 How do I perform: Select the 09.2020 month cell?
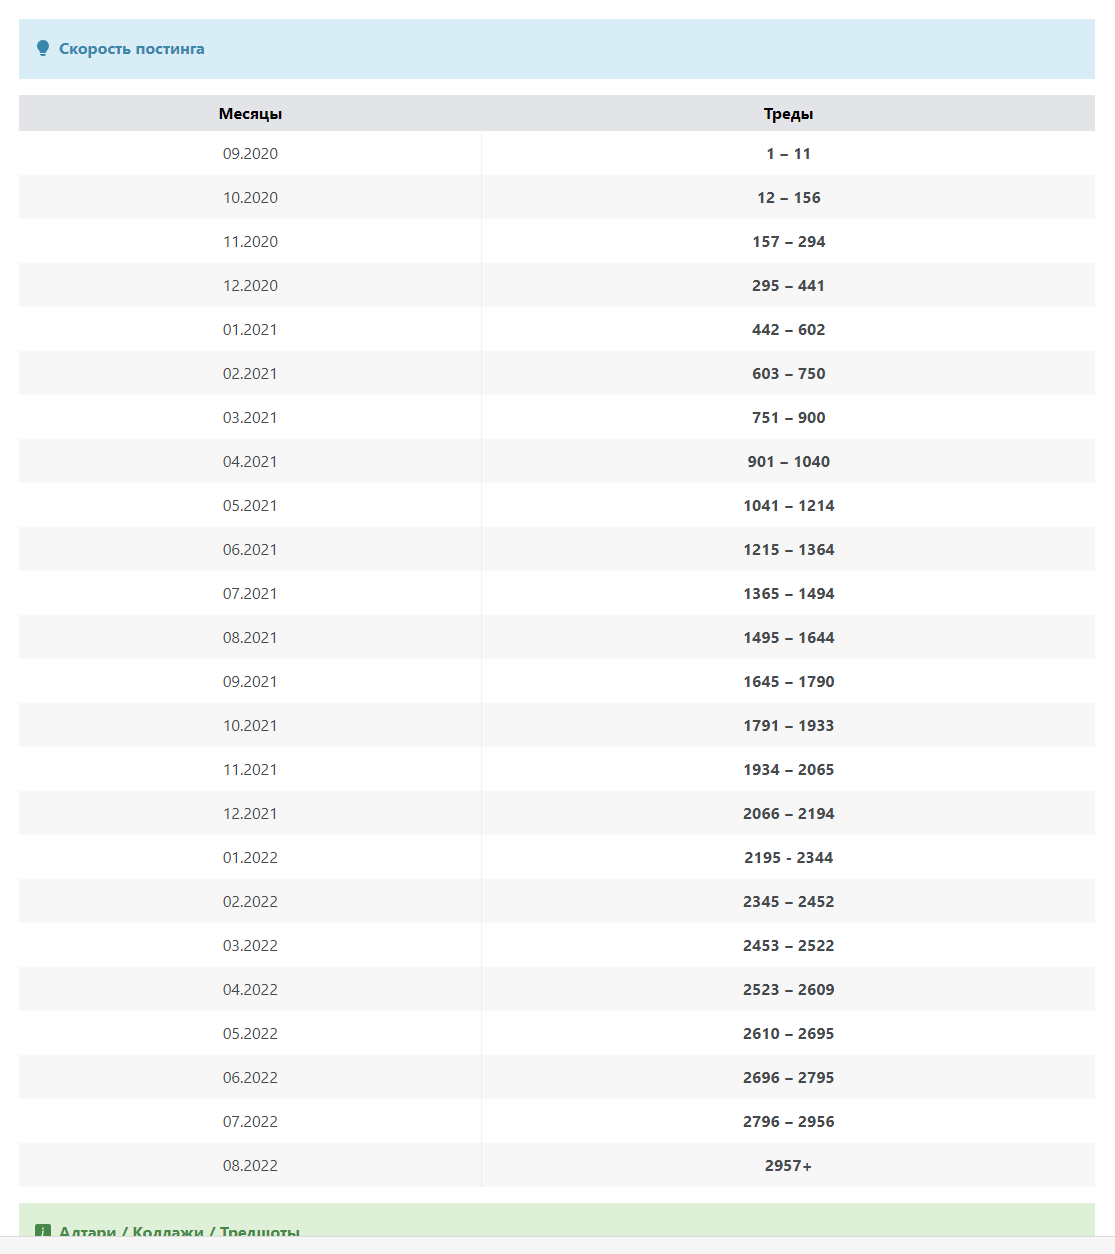[250, 154]
